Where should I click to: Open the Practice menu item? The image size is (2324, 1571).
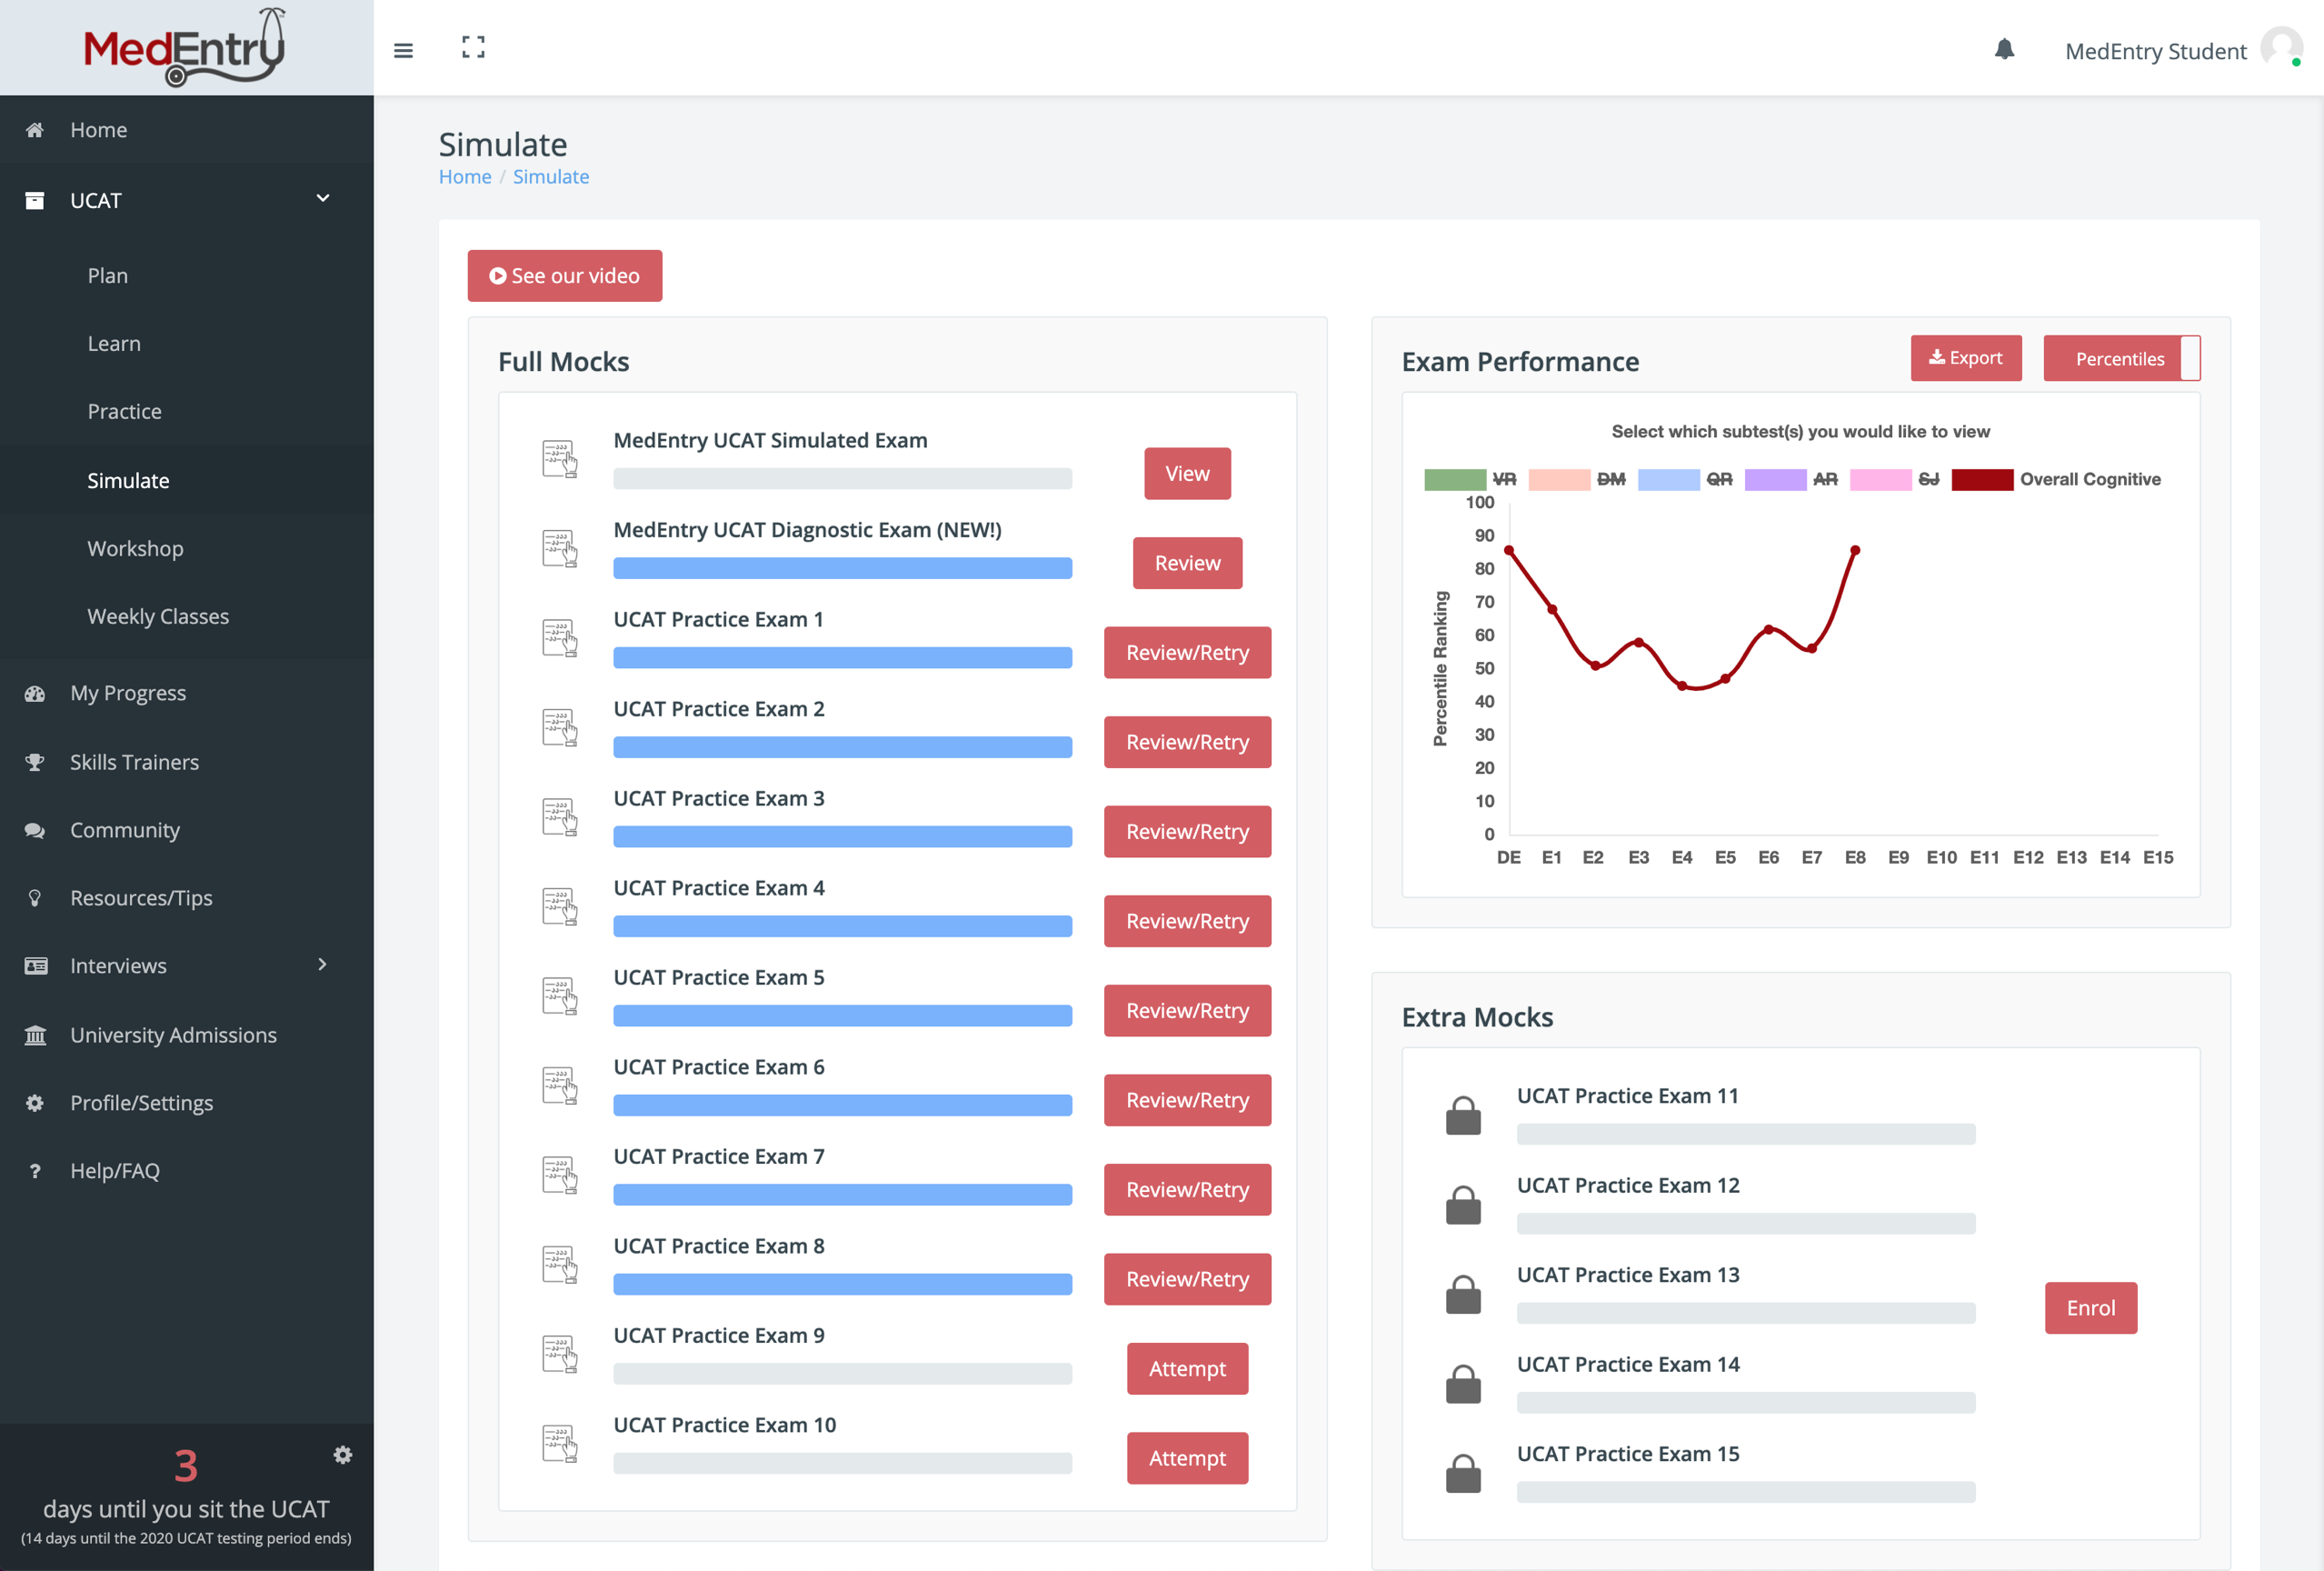[124, 412]
